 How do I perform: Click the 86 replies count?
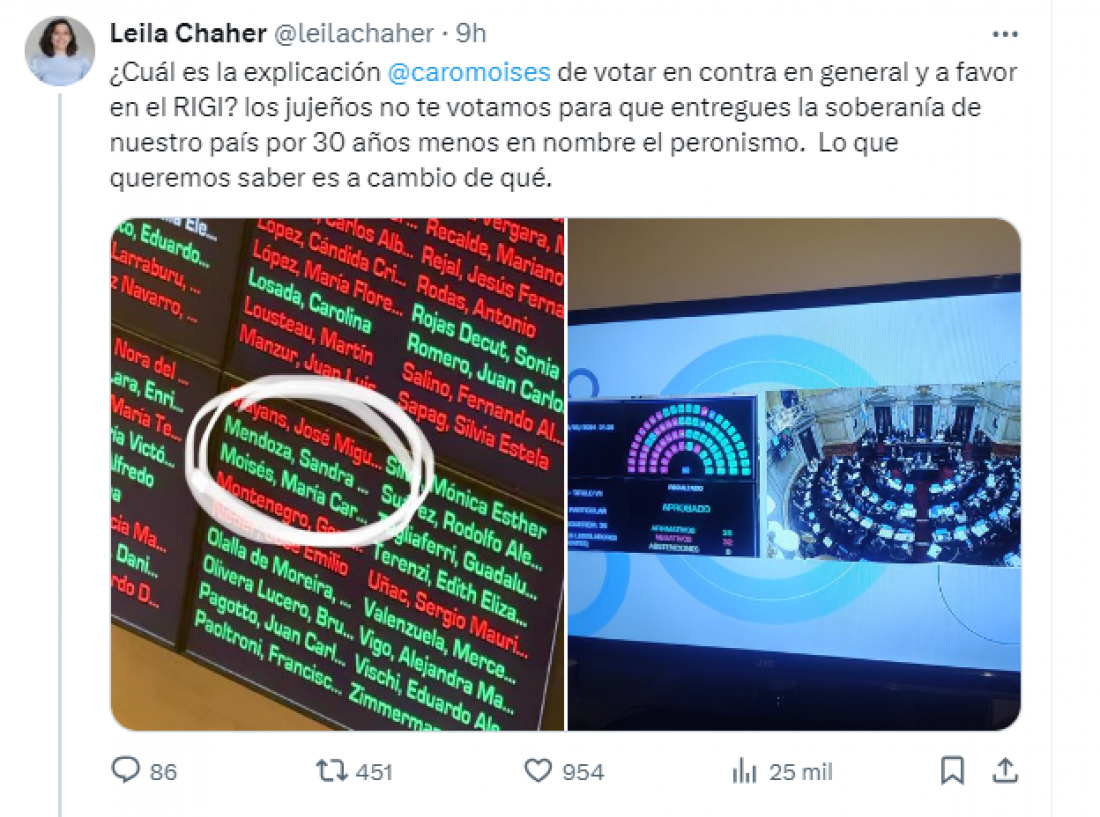[163, 772]
